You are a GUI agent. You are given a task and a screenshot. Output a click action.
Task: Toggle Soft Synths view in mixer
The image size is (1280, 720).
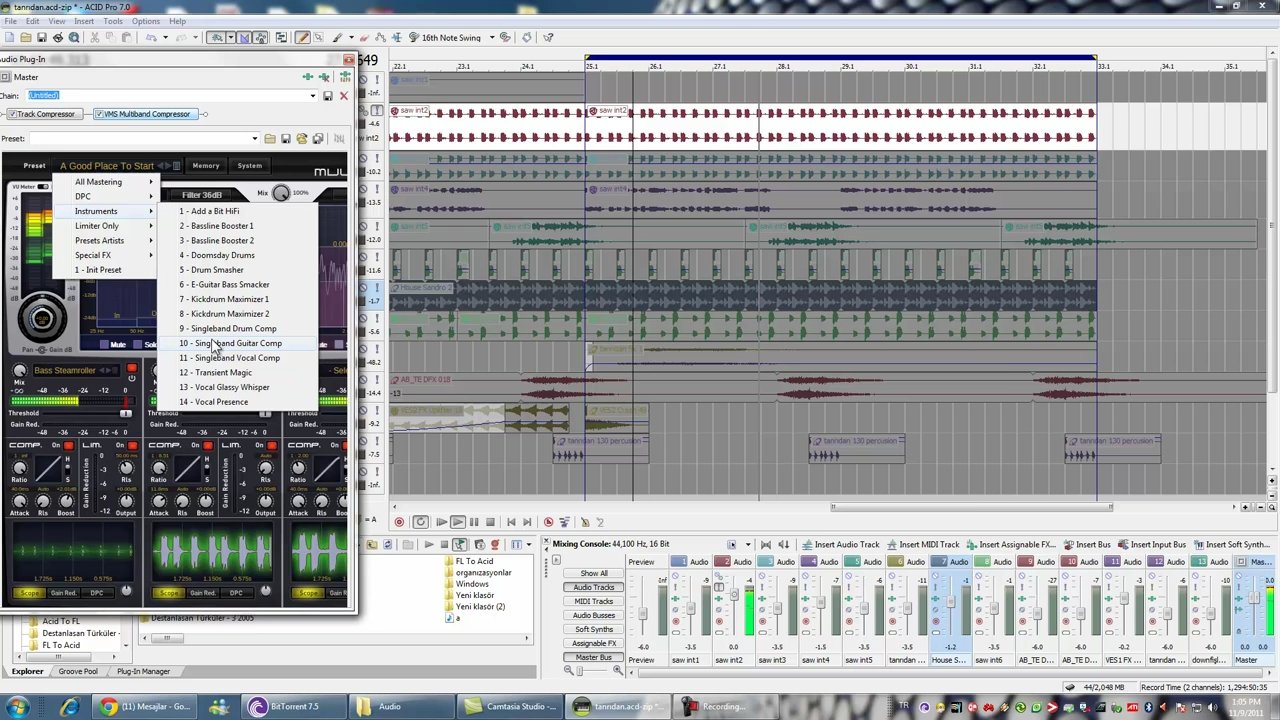(594, 629)
